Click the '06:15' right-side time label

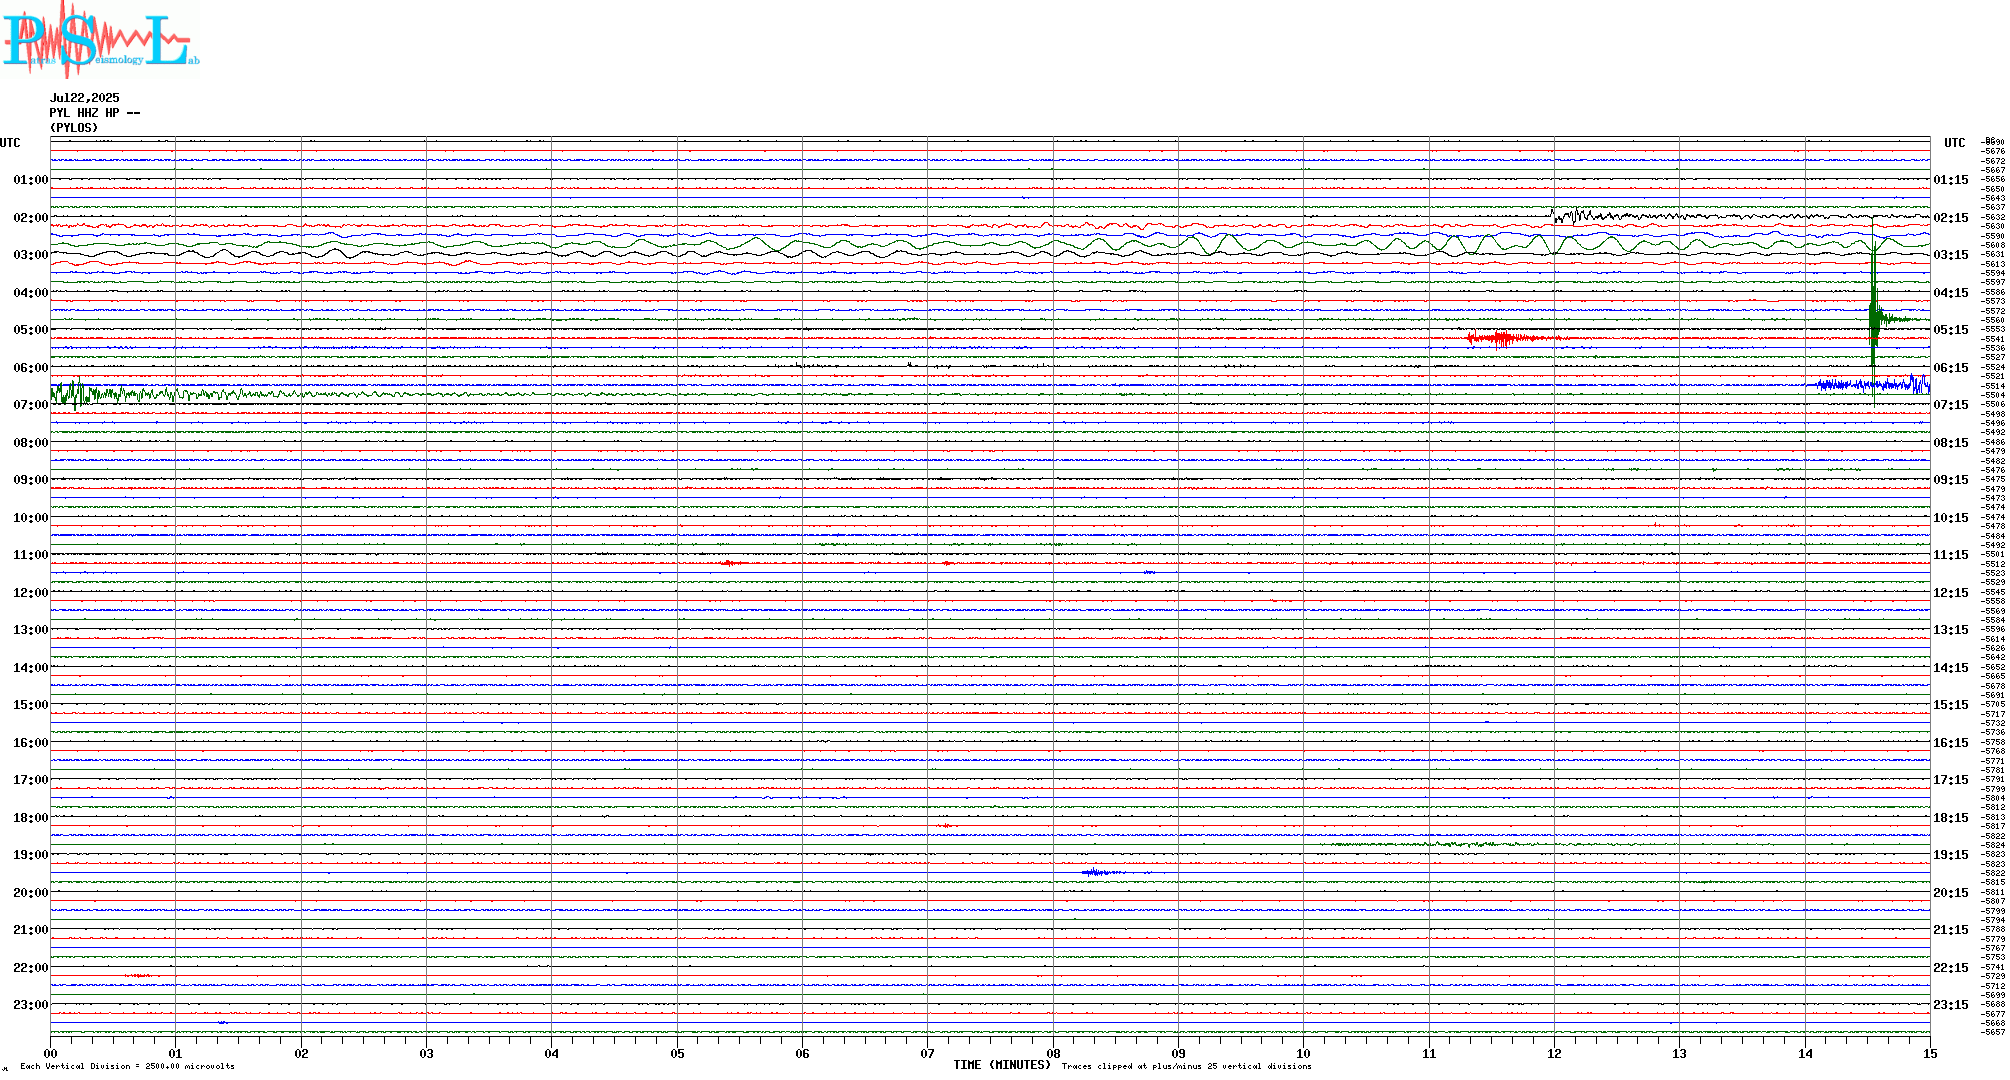[1951, 368]
